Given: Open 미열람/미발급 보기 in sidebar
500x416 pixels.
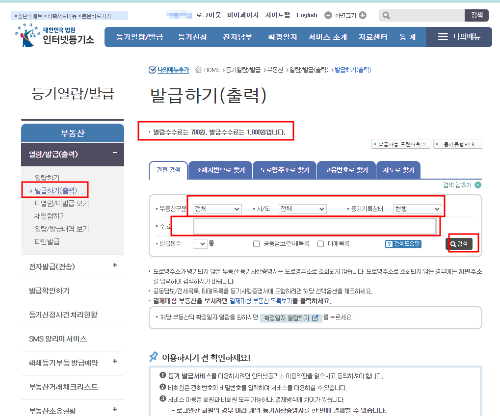Looking at the screenshot, I should pyautogui.click(x=62, y=203).
